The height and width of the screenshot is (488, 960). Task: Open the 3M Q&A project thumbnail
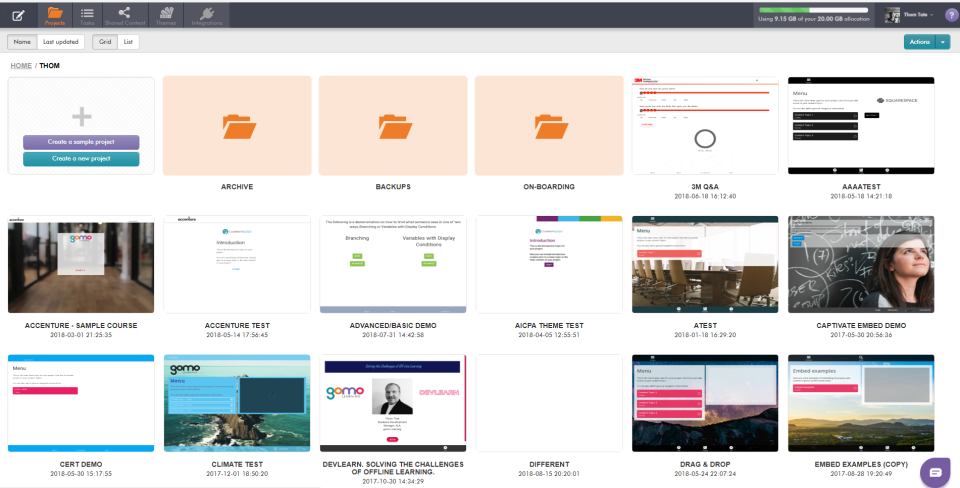[x=705, y=126]
